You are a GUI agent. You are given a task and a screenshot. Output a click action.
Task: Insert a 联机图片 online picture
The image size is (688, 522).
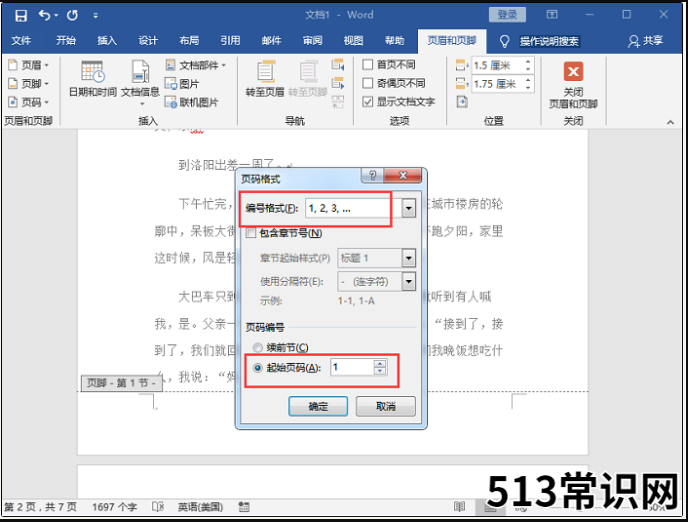[x=192, y=102]
